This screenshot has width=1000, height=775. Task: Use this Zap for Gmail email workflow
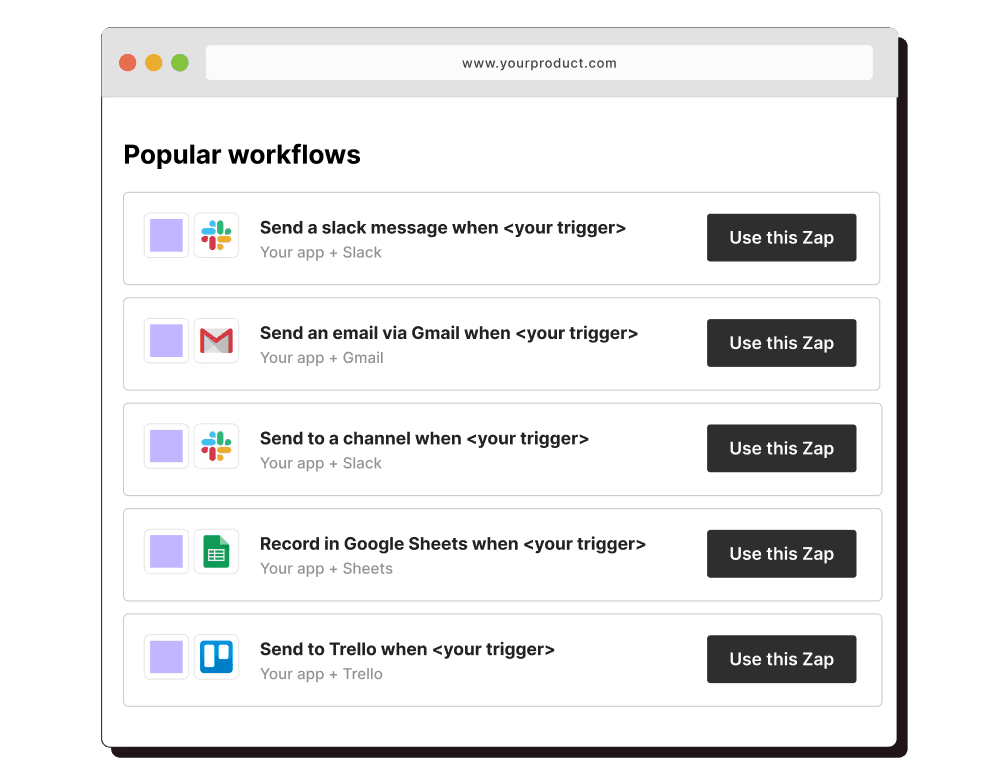(781, 343)
